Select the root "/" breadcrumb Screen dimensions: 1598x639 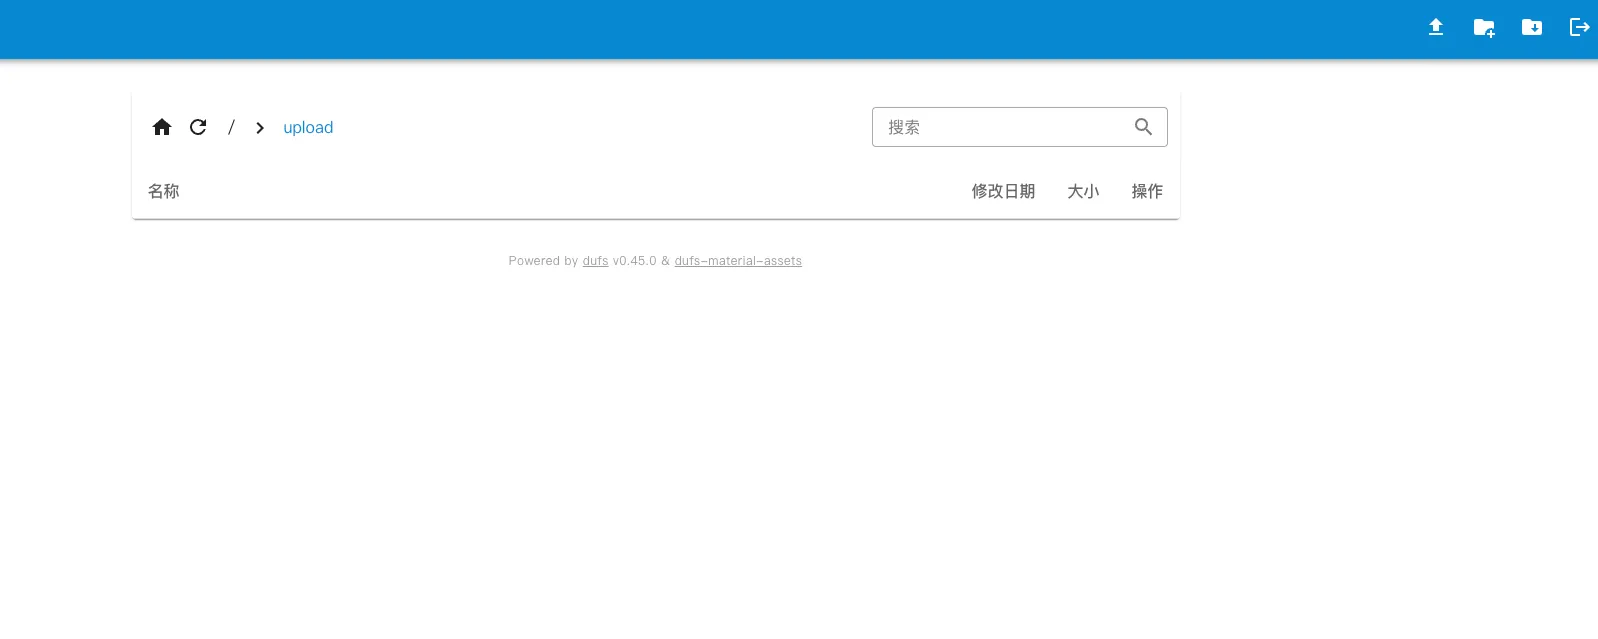pyautogui.click(x=231, y=127)
